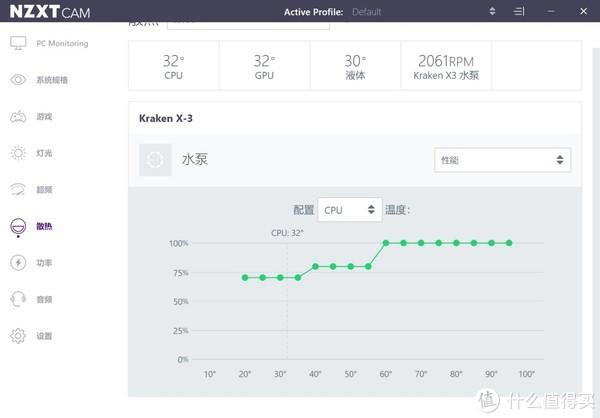Click the 水泵 label text

[x=195, y=159]
